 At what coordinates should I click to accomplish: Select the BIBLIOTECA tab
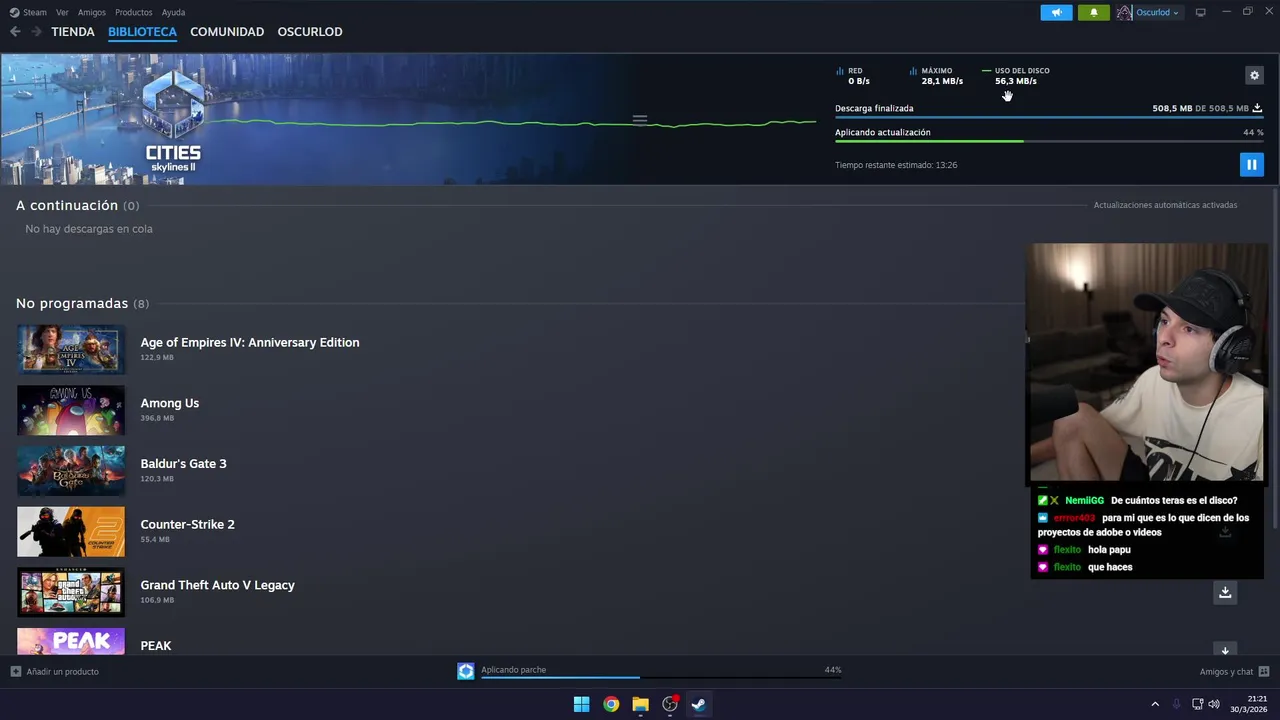click(142, 32)
